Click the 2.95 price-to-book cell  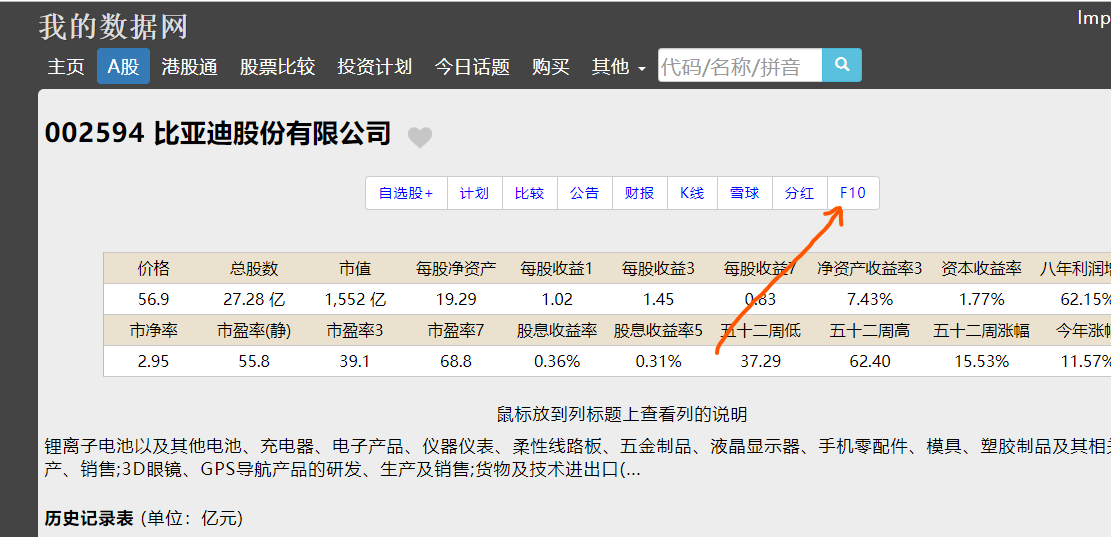pyautogui.click(x=154, y=361)
